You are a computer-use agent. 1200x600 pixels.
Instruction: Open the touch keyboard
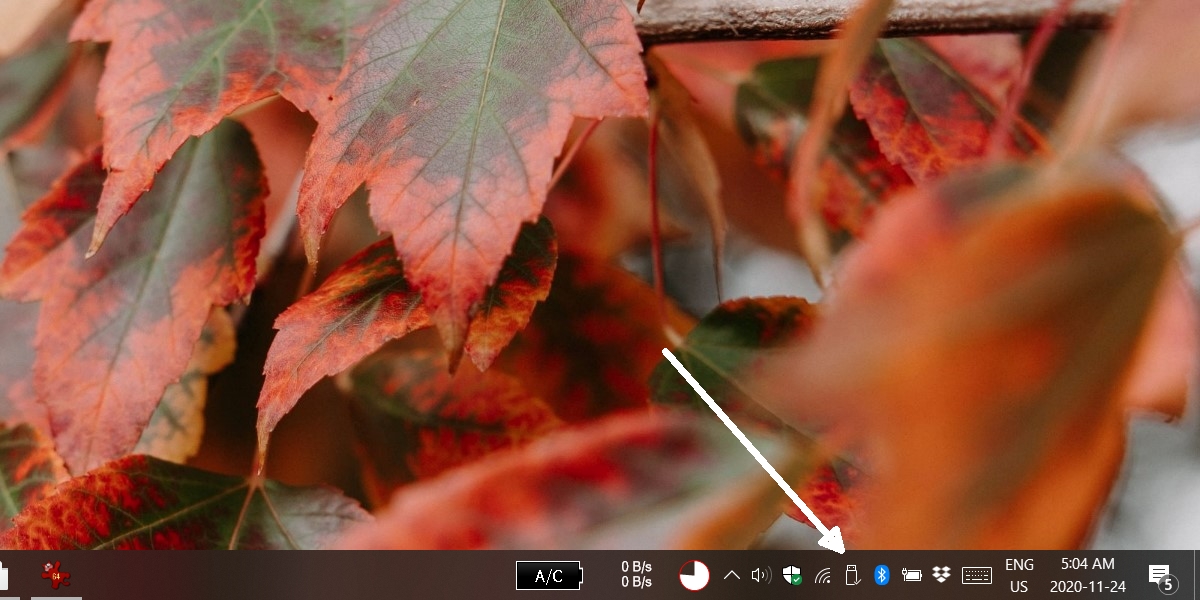point(977,575)
